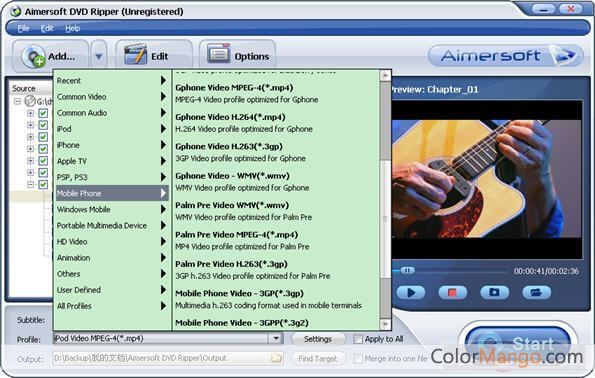Expand the iPhone profile category
The width and height of the screenshot is (595, 378).
112,145
